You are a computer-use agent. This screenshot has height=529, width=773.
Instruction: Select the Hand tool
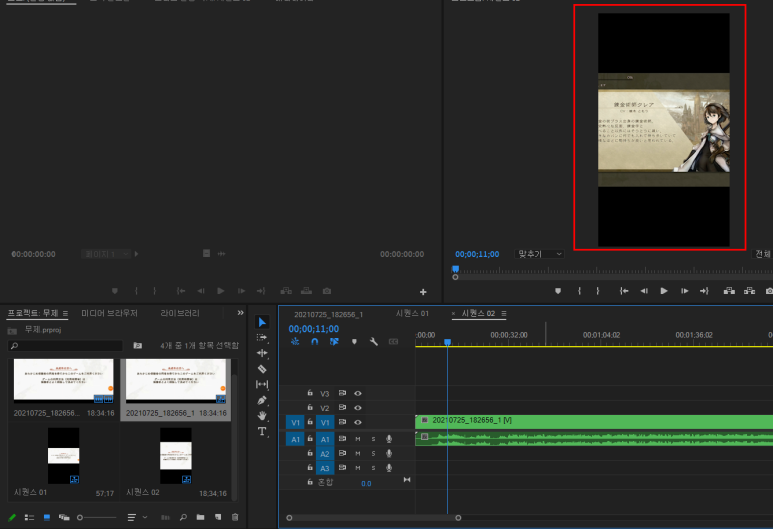262,416
